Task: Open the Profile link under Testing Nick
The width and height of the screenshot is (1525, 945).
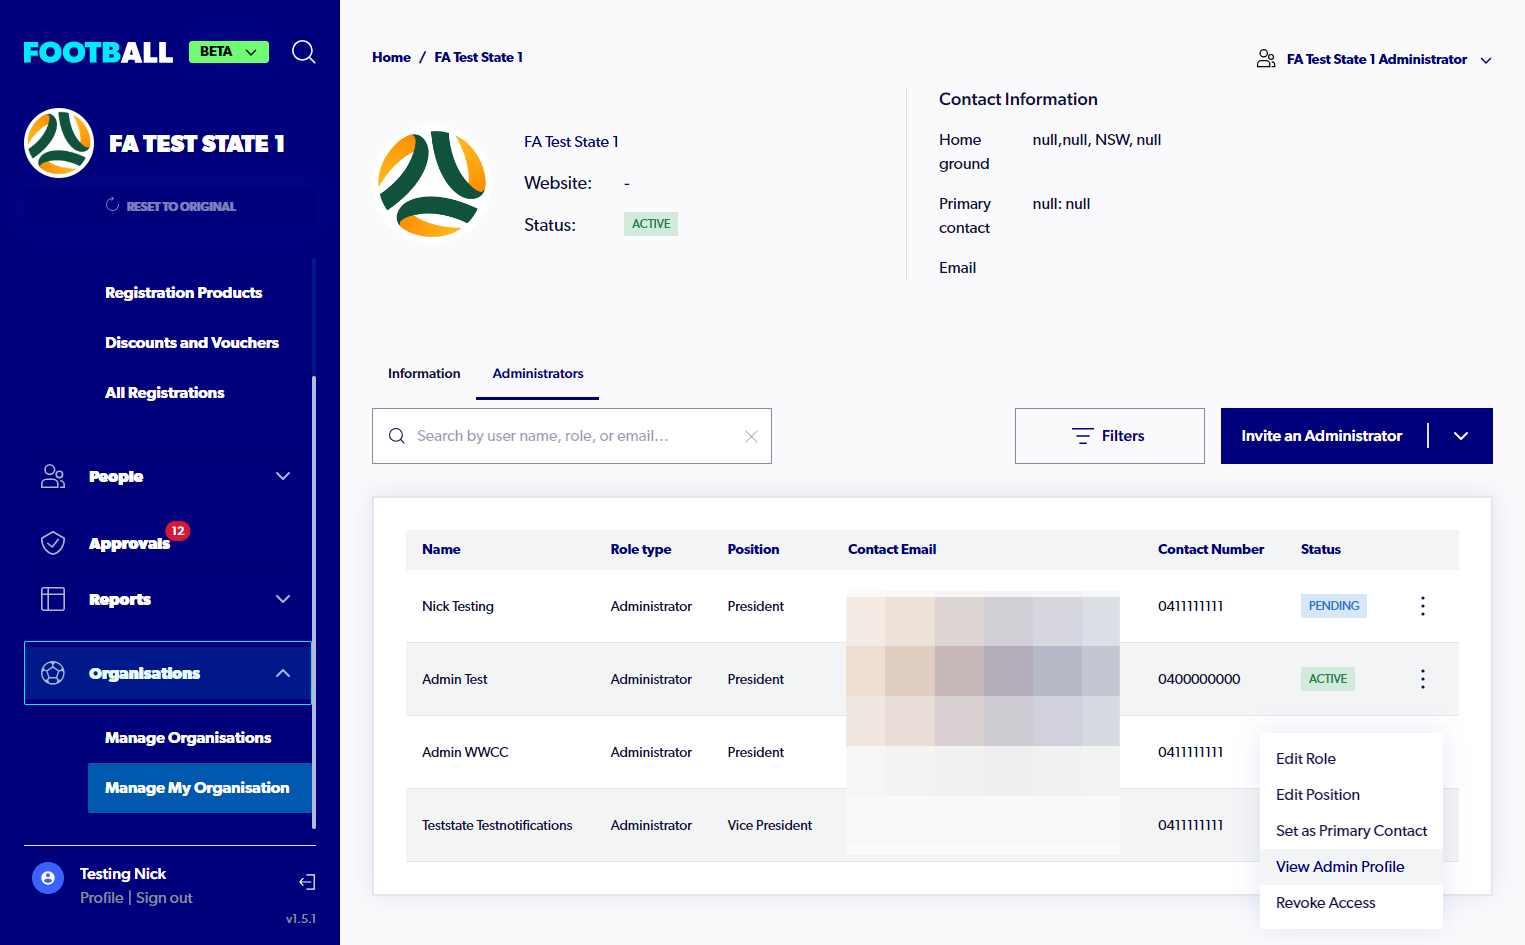Action: point(102,898)
